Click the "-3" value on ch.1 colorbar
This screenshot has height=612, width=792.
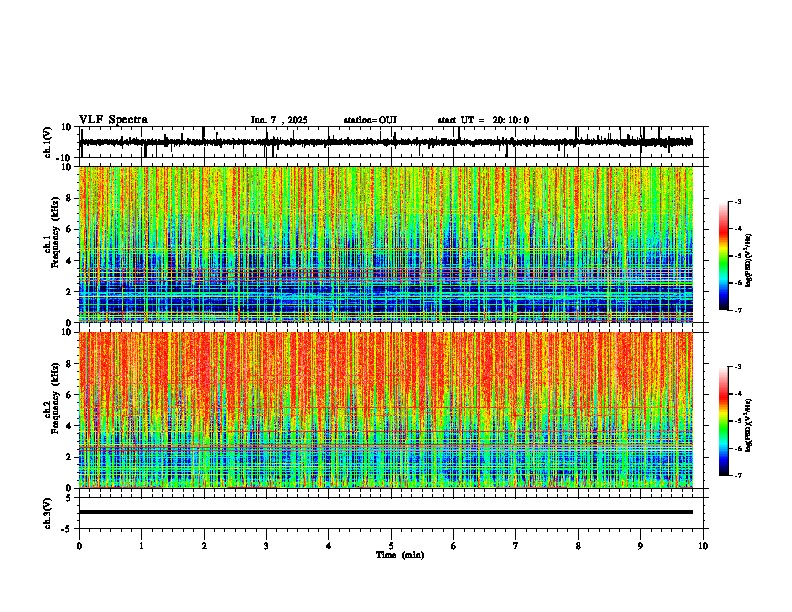(x=738, y=202)
